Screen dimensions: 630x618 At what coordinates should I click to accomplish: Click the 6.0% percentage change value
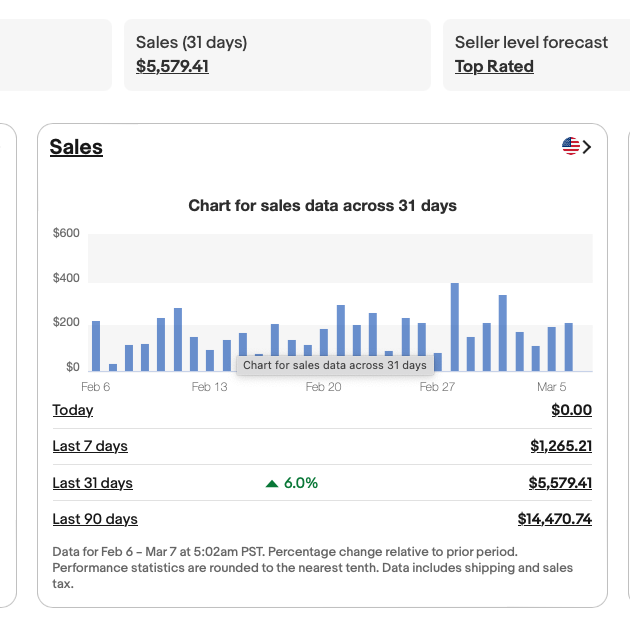point(301,483)
